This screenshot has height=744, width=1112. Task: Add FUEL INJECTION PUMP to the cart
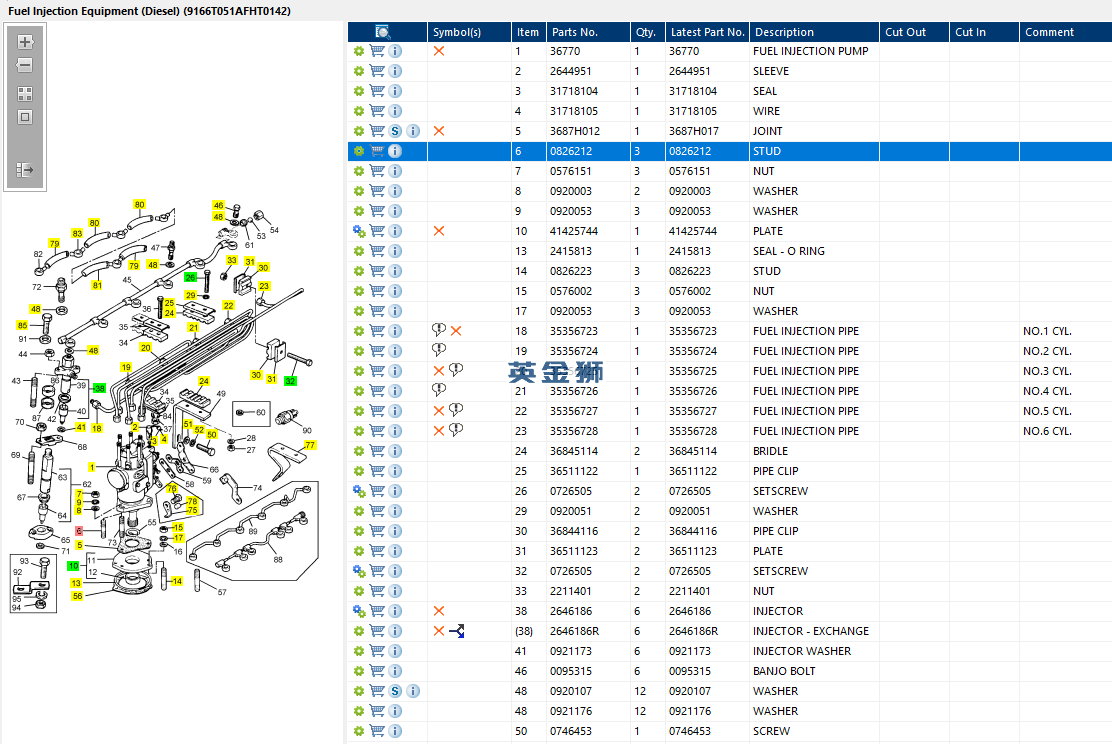point(377,51)
